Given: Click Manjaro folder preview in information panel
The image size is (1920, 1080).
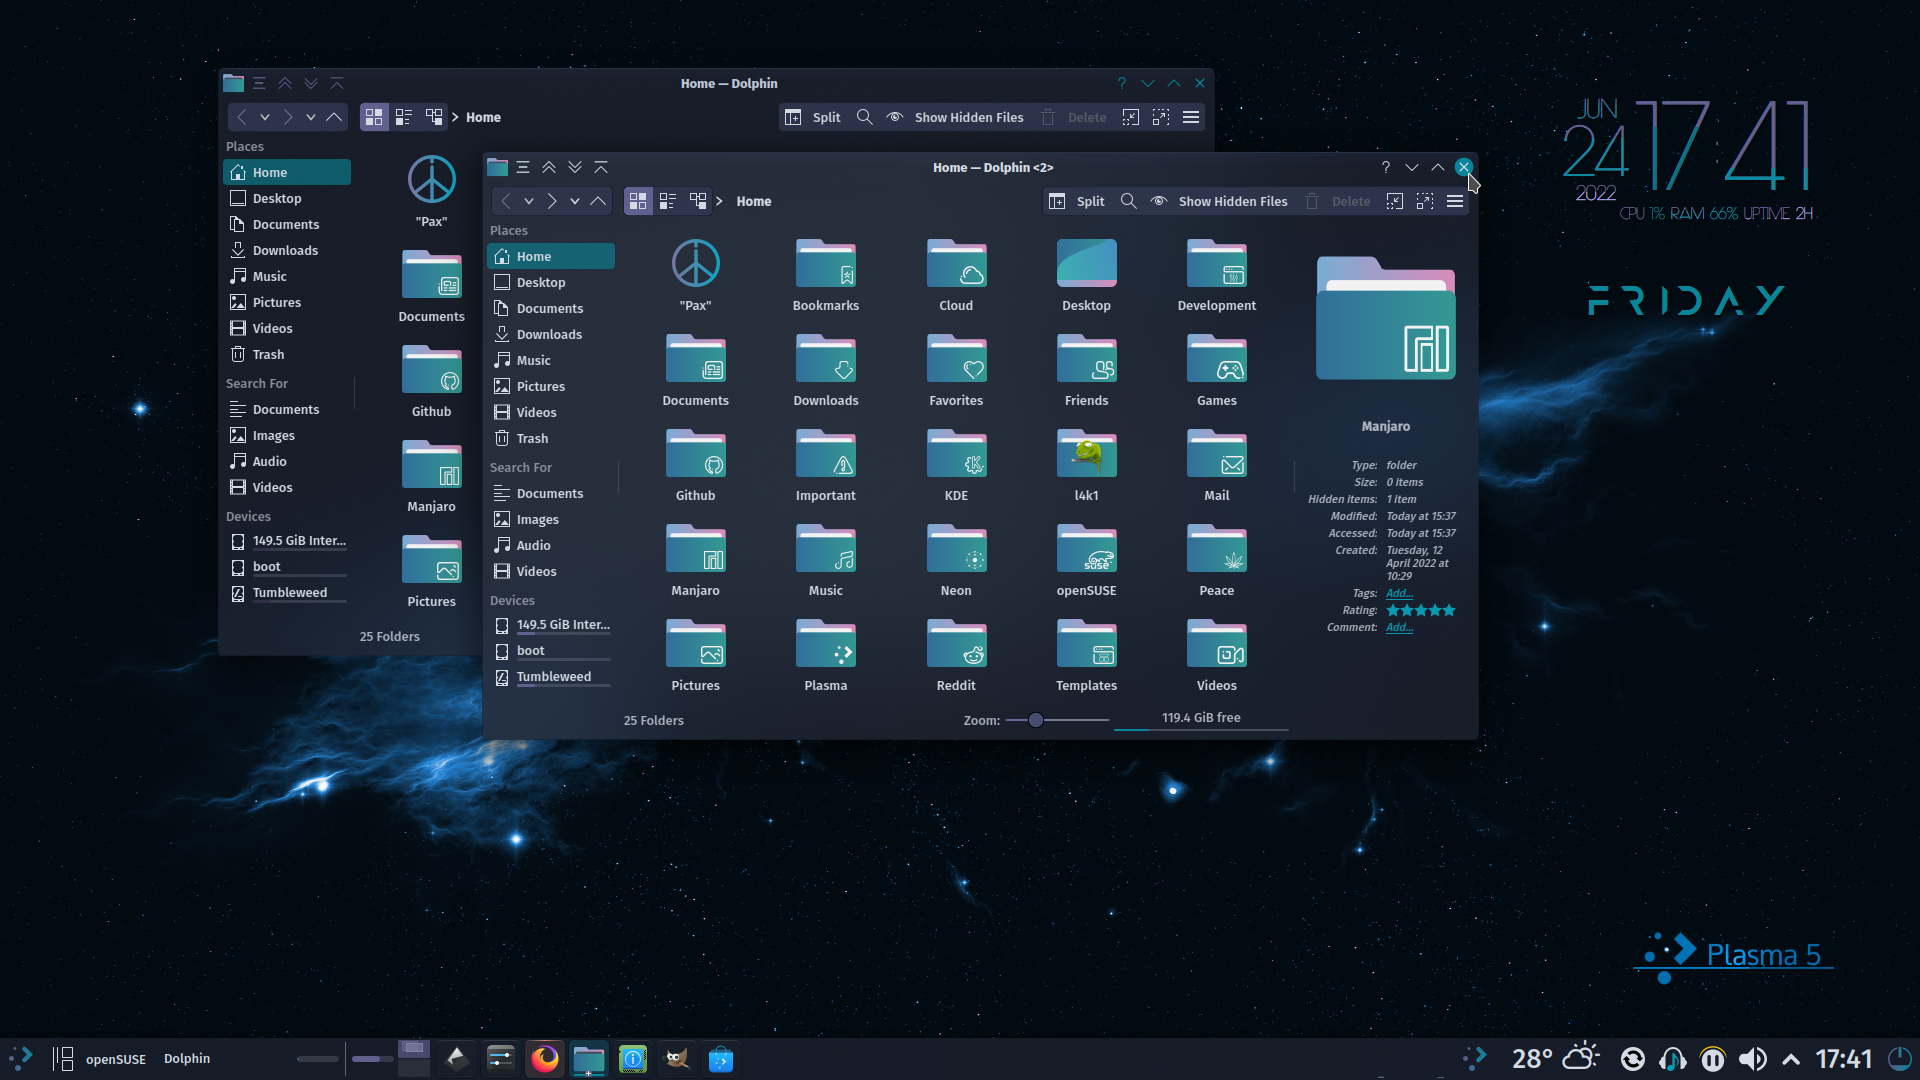Looking at the screenshot, I should point(1386,318).
